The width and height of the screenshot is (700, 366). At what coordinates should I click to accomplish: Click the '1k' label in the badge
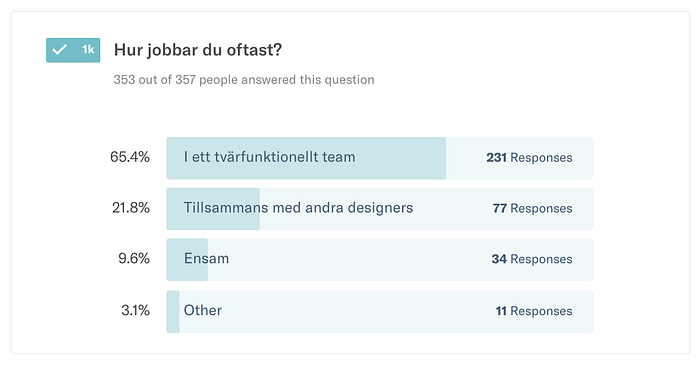(88, 50)
